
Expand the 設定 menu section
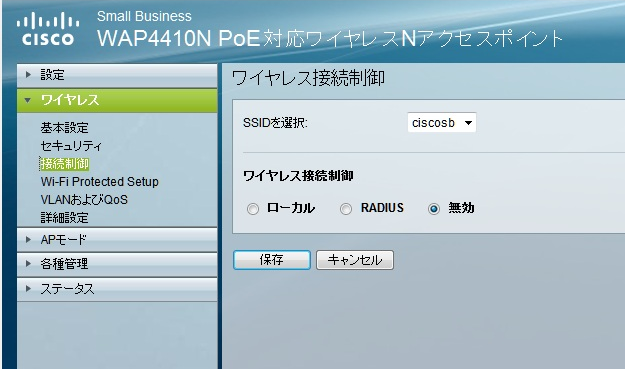click(117, 75)
